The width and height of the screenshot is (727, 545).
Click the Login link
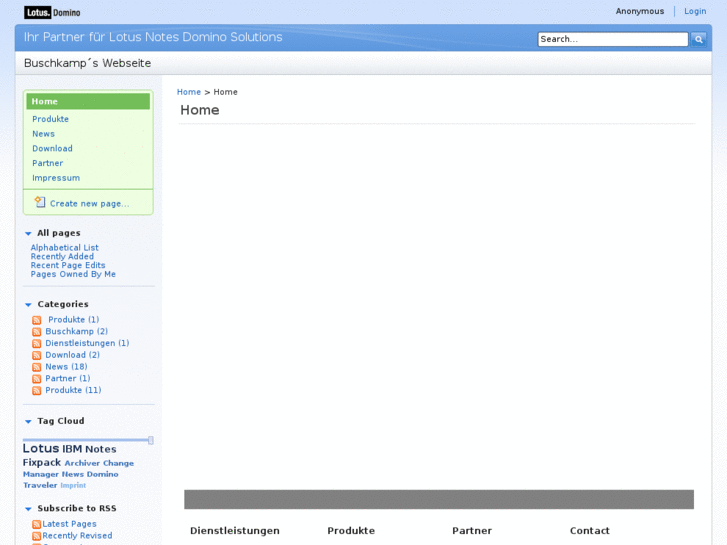(x=695, y=11)
